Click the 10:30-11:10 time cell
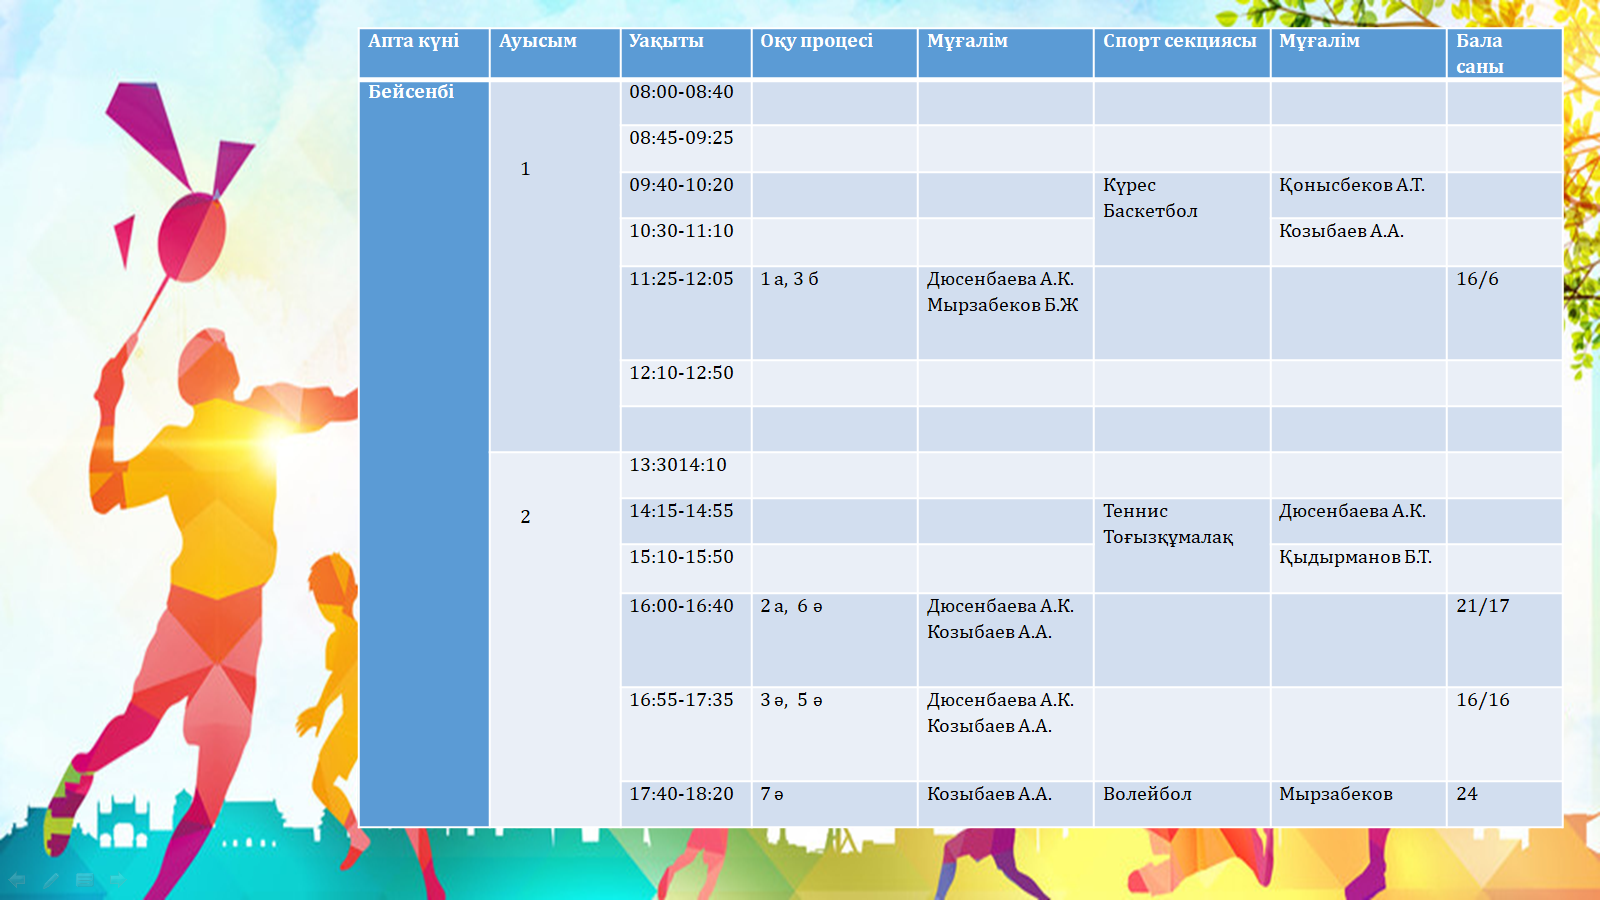 [686, 242]
